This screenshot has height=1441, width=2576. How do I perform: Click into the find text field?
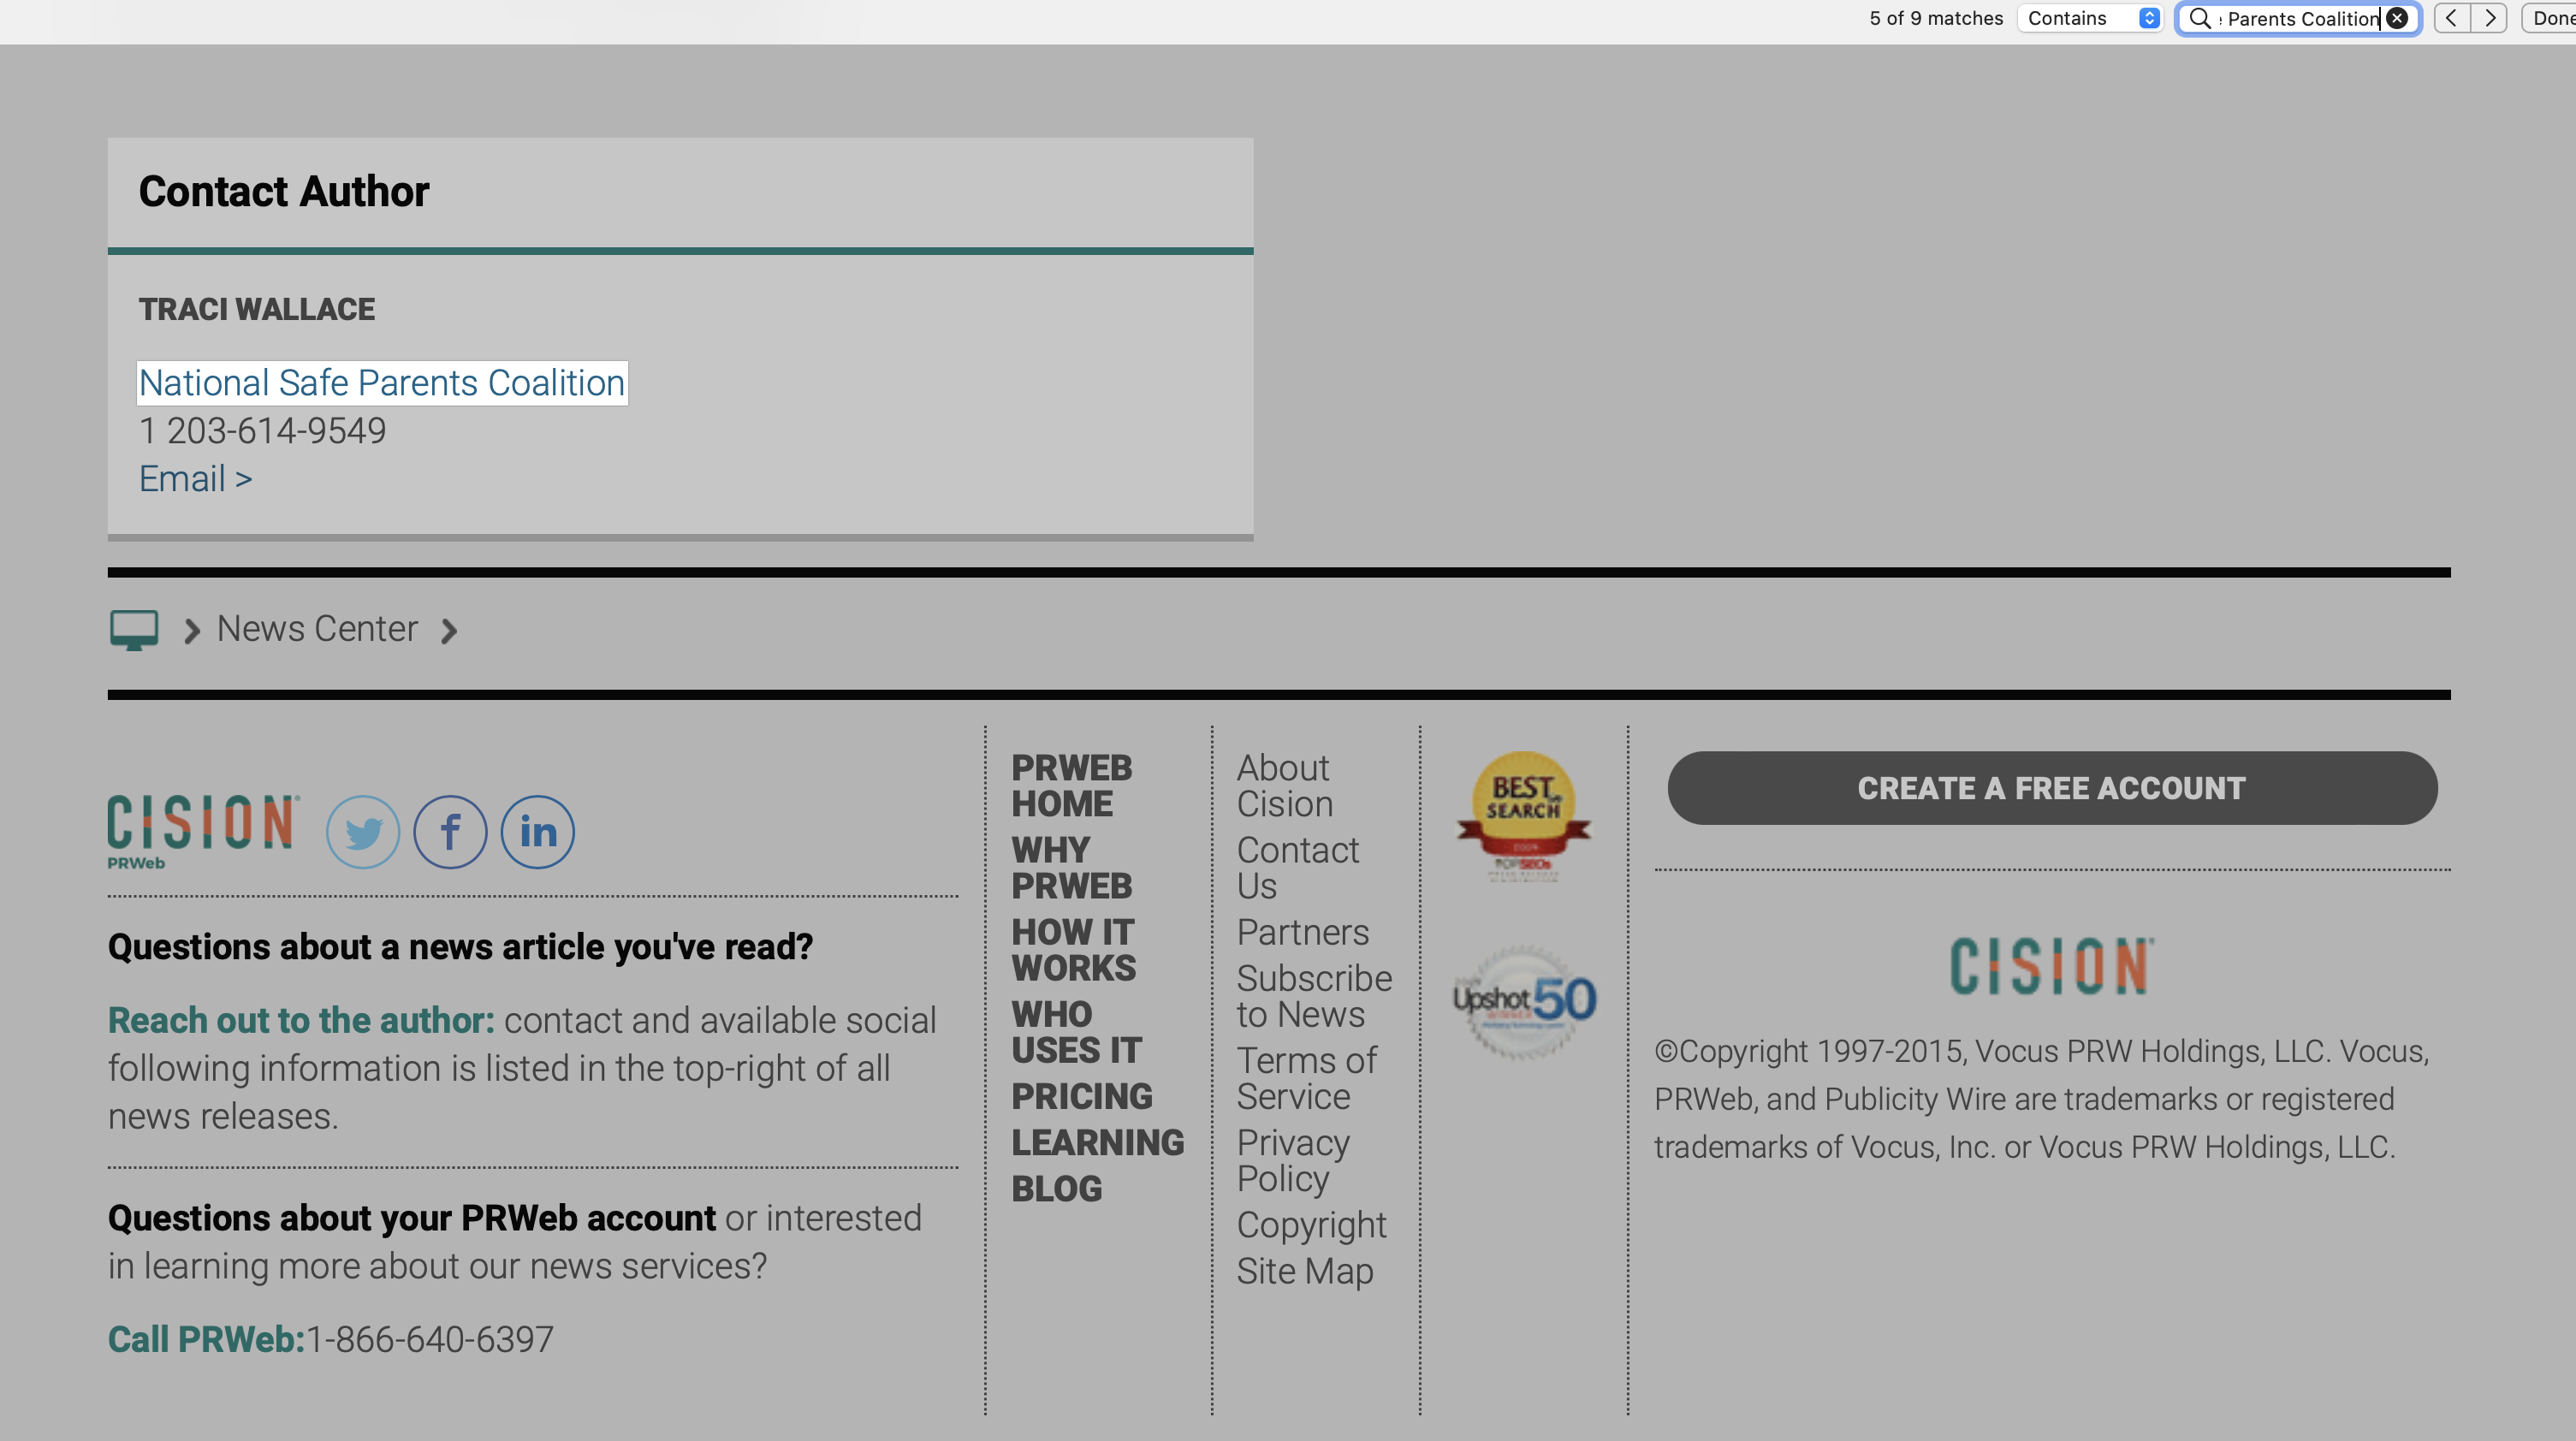(2300, 18)
